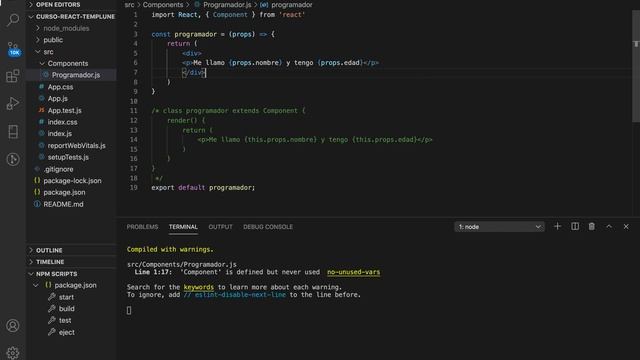The width and height of the screenshot is (640, 360).
Task: Open the Accounts menu icon
Action: pyautogui.click(x=13, y=326)
